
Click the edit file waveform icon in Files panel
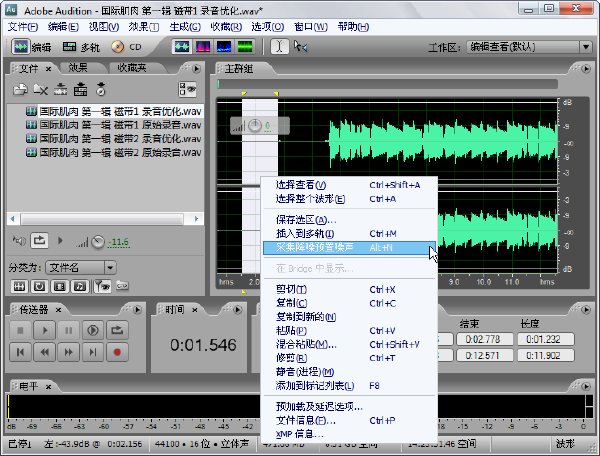point(60,90)
